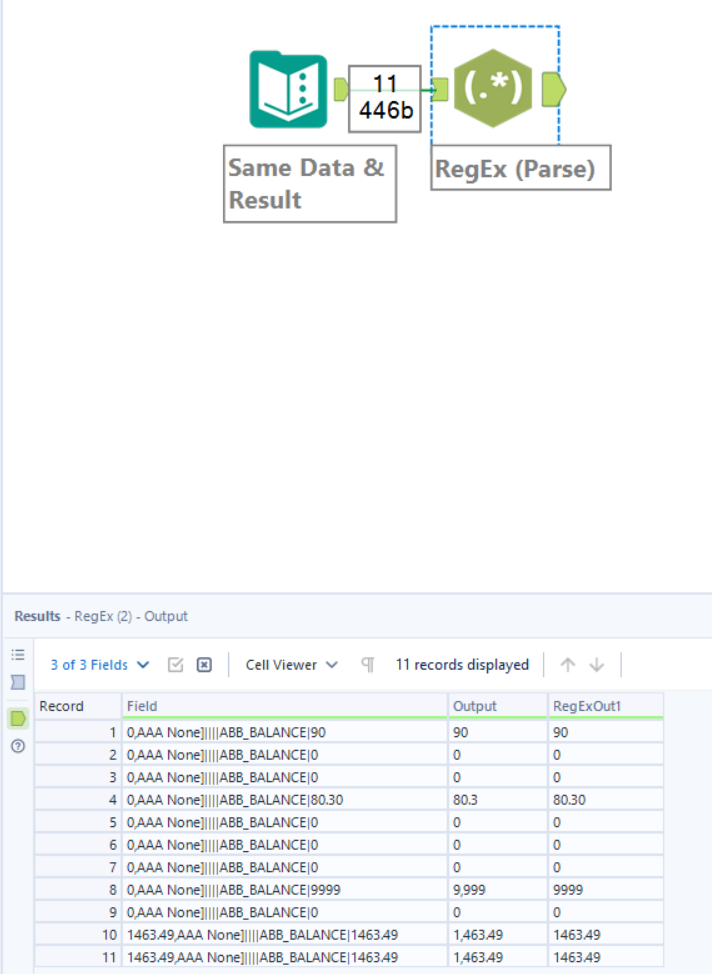This screenshot has width=712, height=974.
Task: Select the Text Input tool icon
Action: [288, 90]
